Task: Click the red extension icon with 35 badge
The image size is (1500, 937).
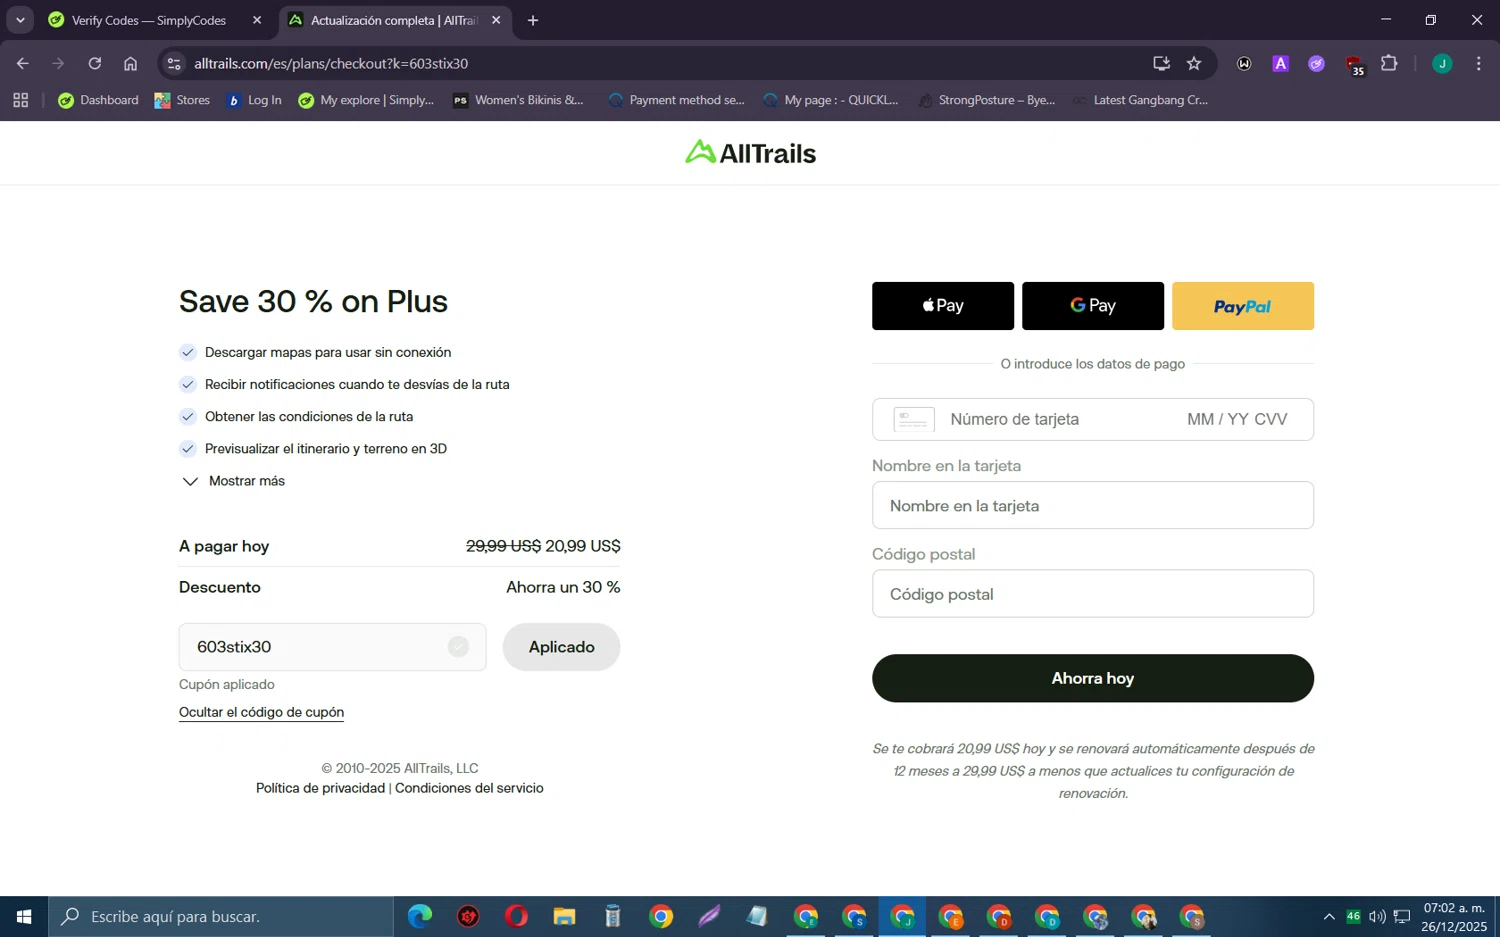Action: (x=1354, y=65)
